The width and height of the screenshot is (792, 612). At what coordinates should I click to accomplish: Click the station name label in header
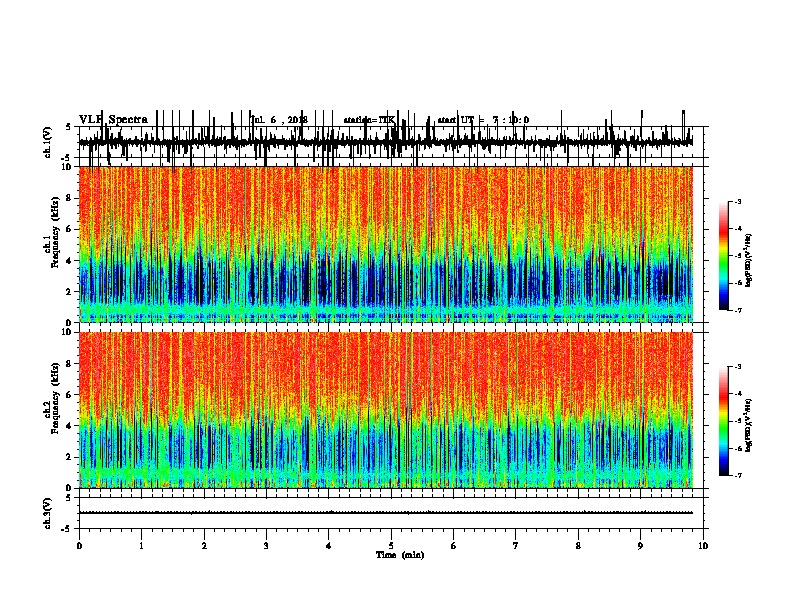click(x=369, y=120)
